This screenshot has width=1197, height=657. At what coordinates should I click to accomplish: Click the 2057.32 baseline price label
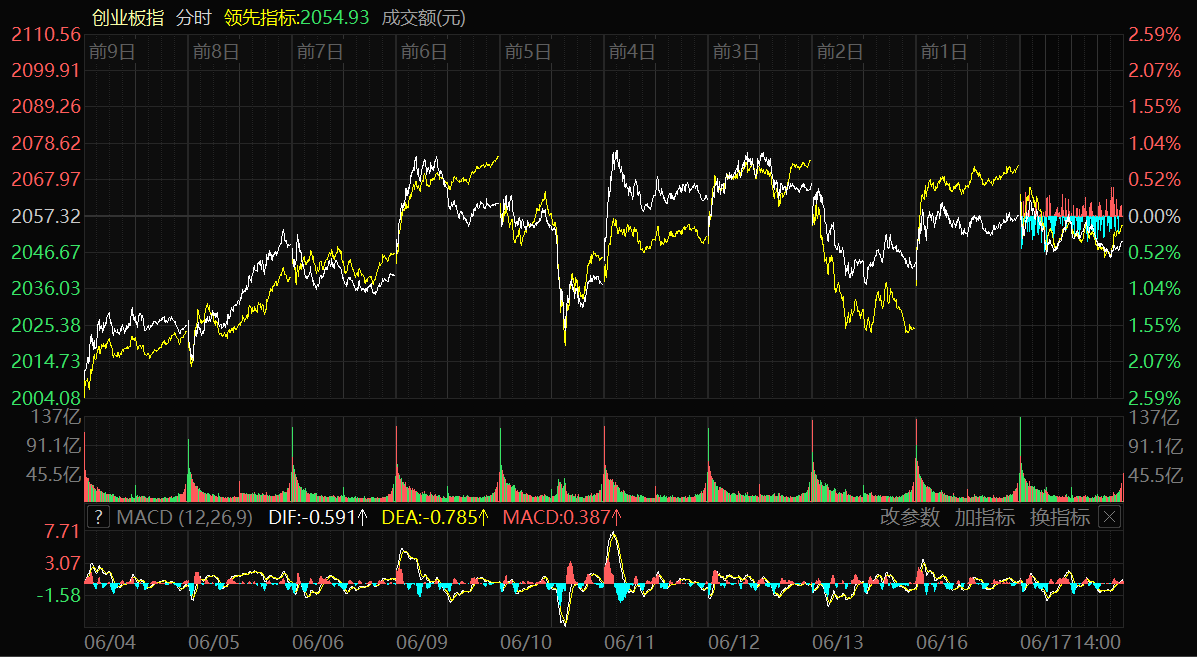coord(46,216)
